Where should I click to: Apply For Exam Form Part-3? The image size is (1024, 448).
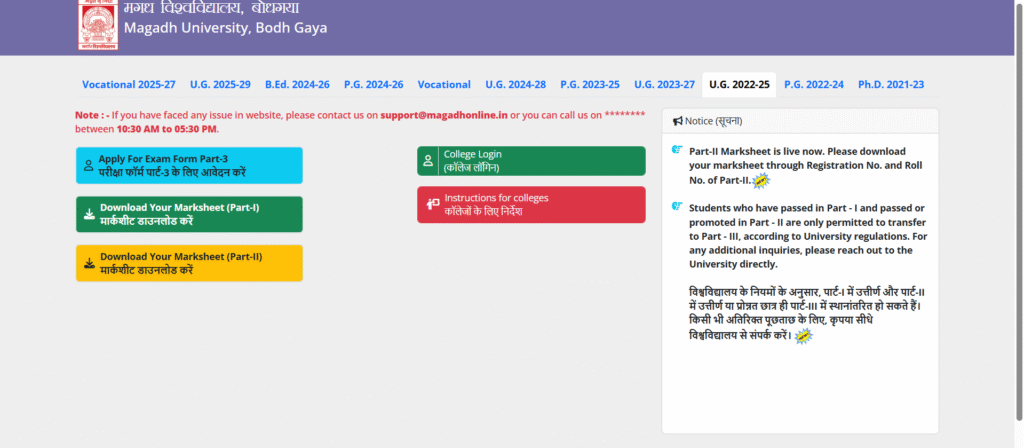click(189, 165)
